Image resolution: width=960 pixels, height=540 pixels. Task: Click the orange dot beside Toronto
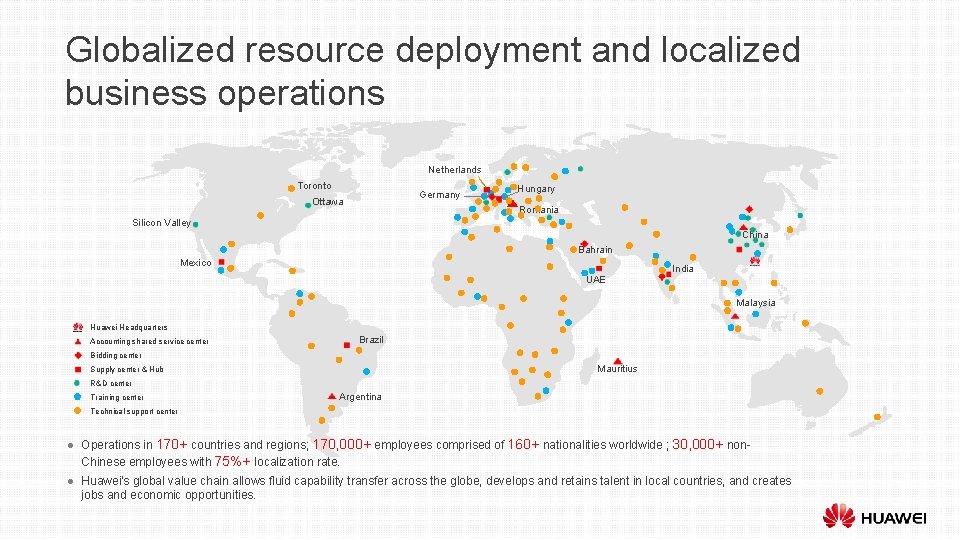[291, 189]
